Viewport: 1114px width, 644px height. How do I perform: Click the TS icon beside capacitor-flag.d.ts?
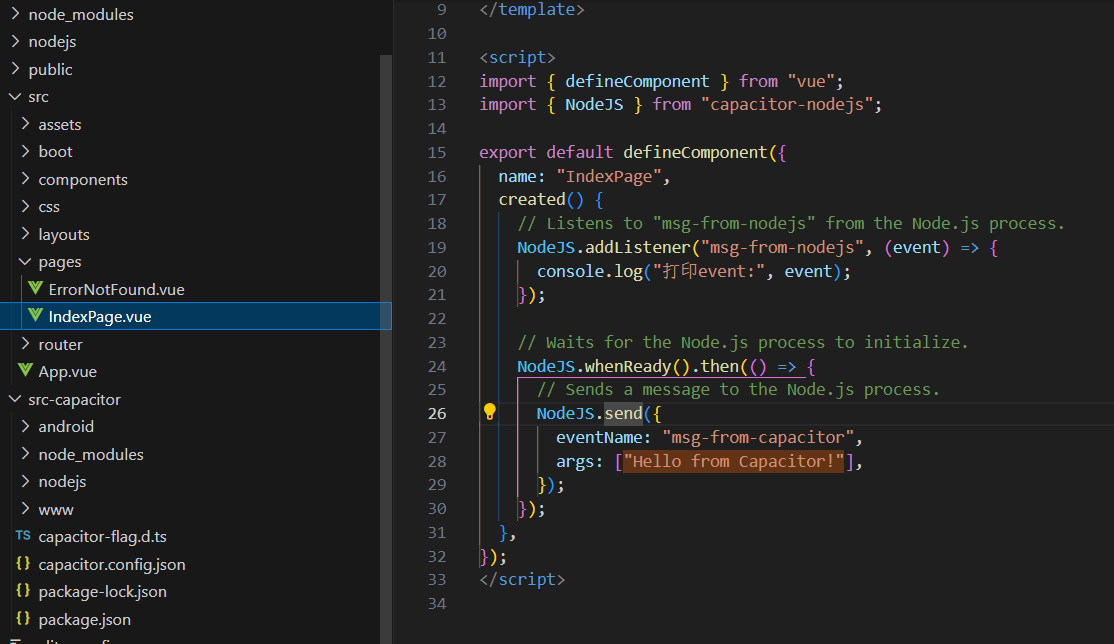(22, 536)
